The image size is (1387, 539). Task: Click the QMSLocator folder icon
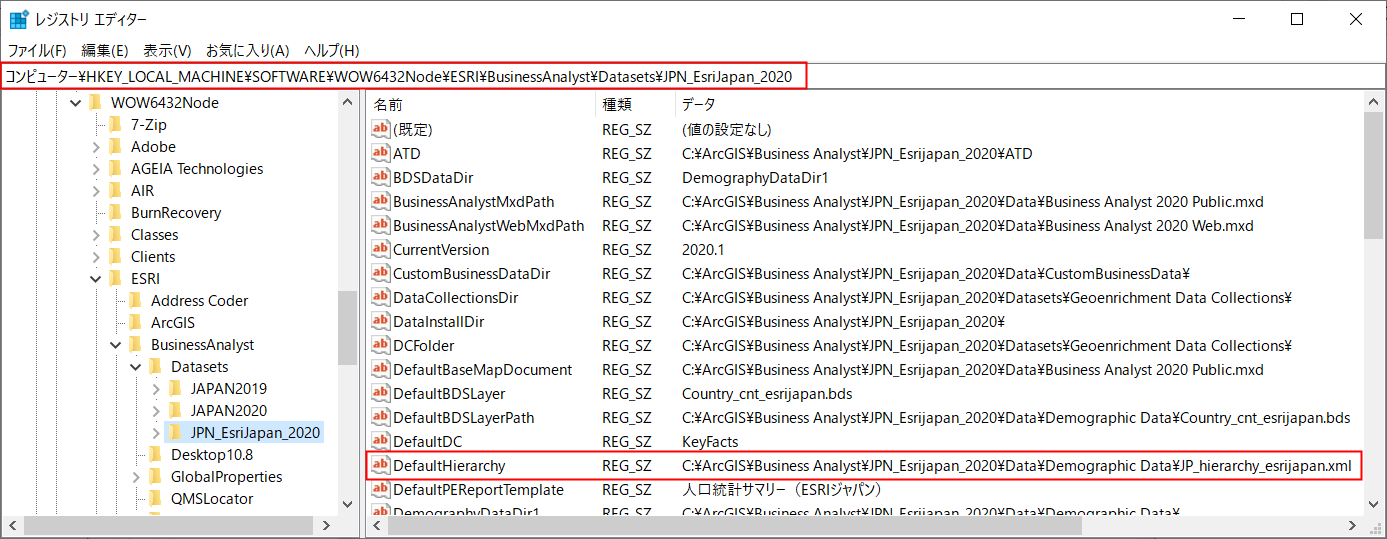tap(156, 498)
